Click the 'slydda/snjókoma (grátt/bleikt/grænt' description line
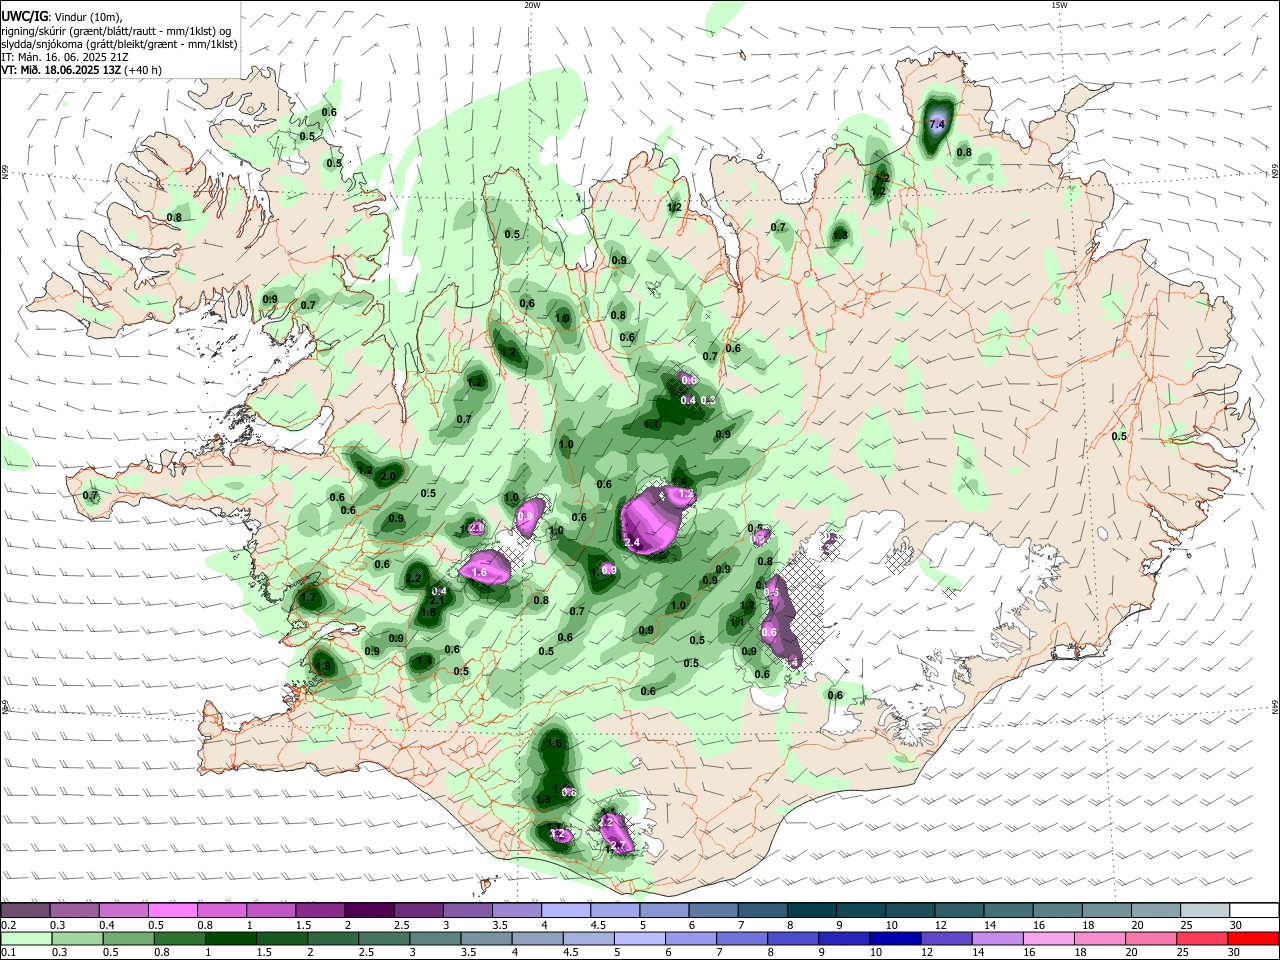This screenshot has width=1280, height=960. 119,44
